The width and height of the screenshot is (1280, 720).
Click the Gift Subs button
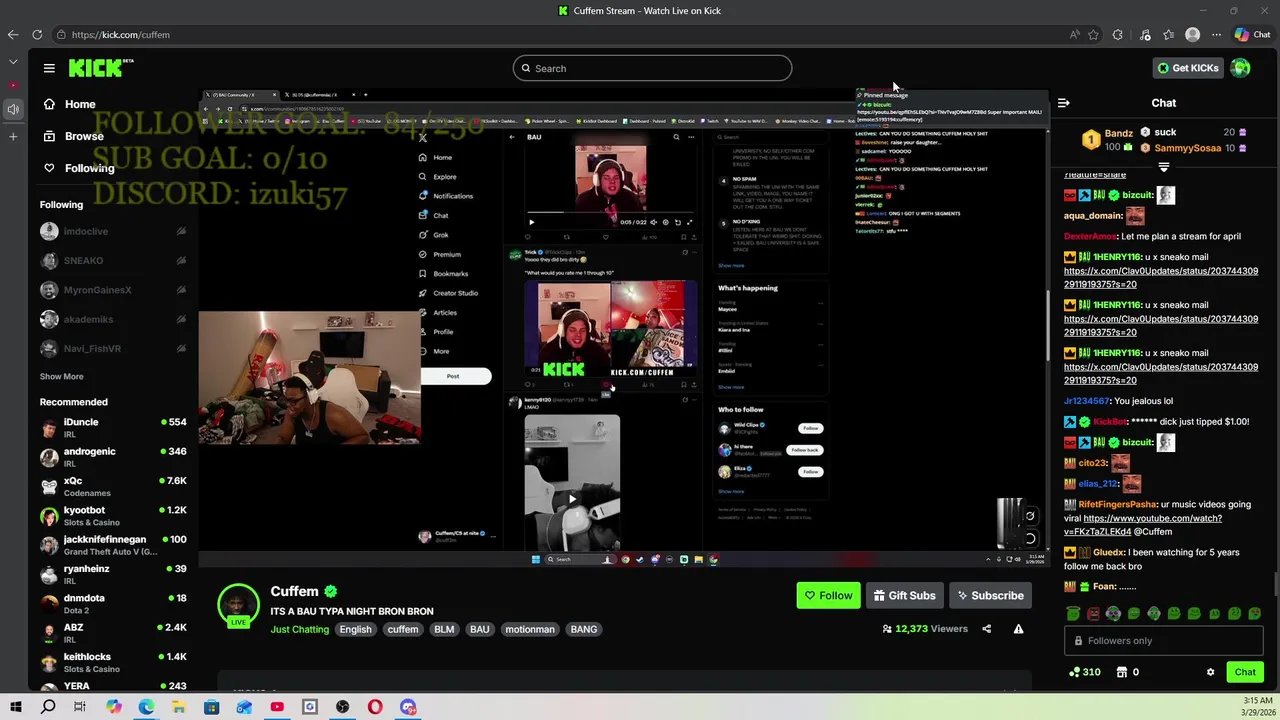click(x=904, y=595)
